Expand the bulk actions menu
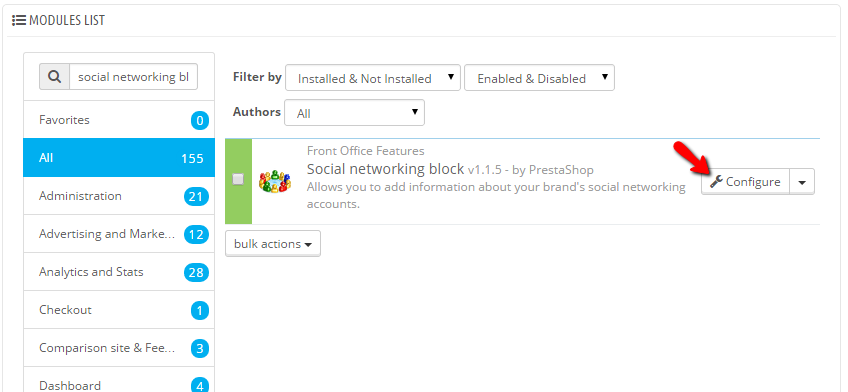 point(273,244)
